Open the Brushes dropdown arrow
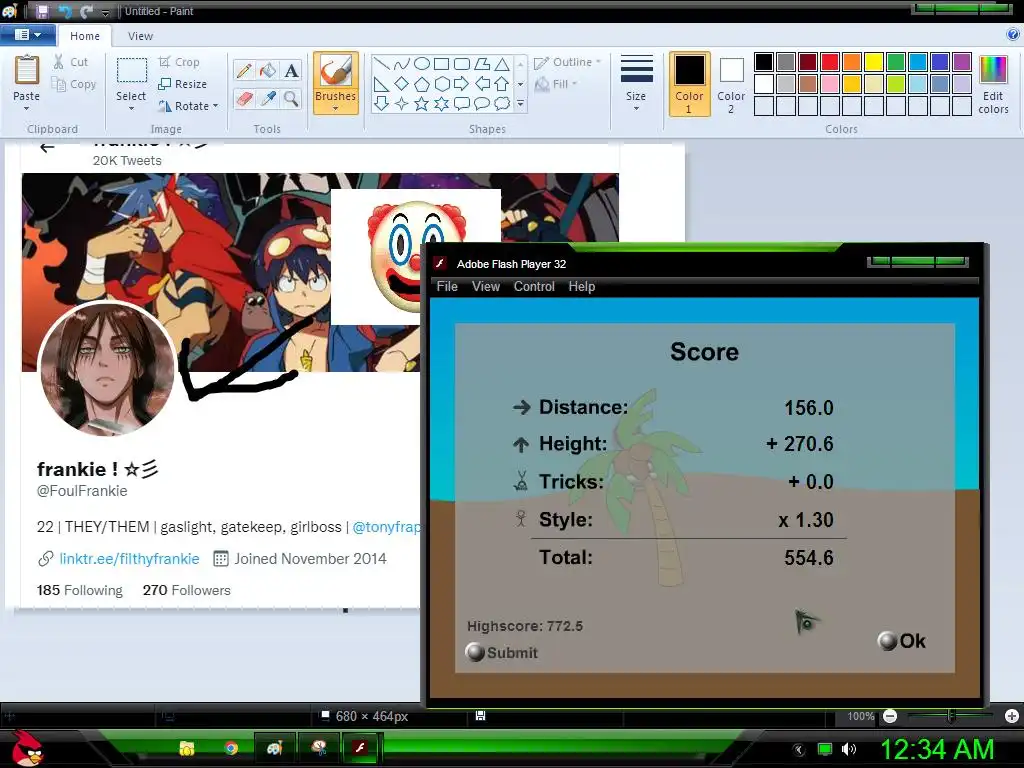1024x768 pixels. tap(336, 108)
